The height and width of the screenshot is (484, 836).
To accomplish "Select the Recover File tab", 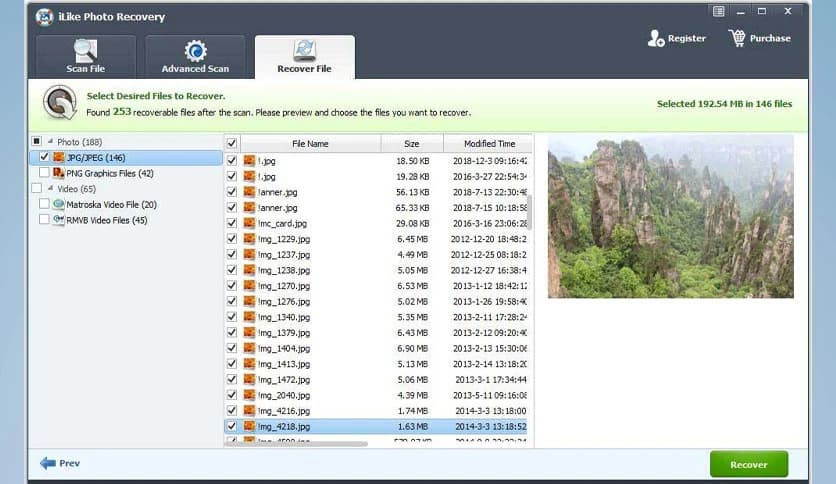I will point(304,57).
